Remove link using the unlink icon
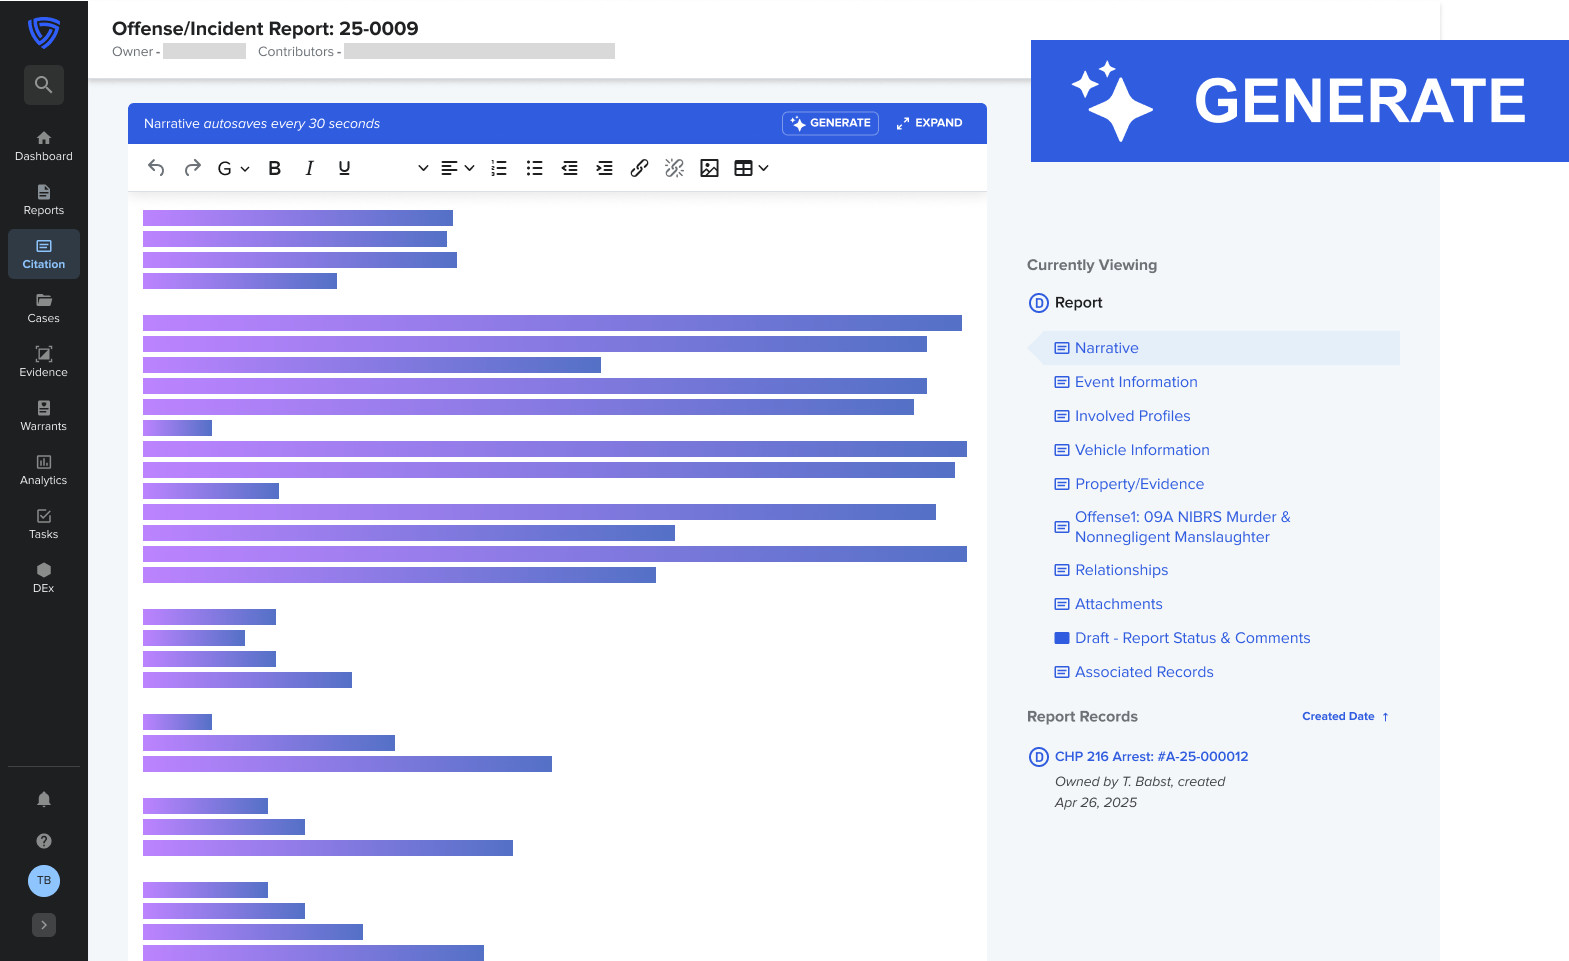Viewport: 1569px width, 961px height. (674, 168)
